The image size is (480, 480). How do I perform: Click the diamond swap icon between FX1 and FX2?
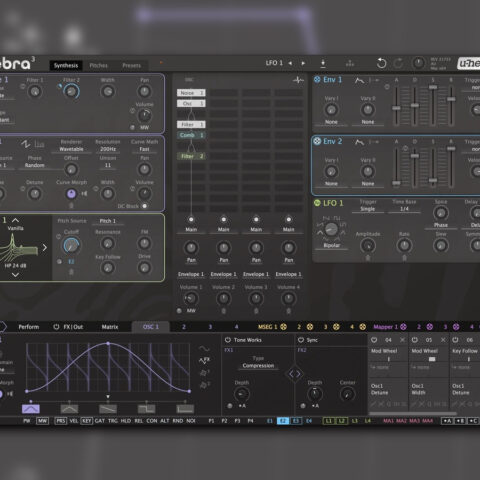pos(295,374)
